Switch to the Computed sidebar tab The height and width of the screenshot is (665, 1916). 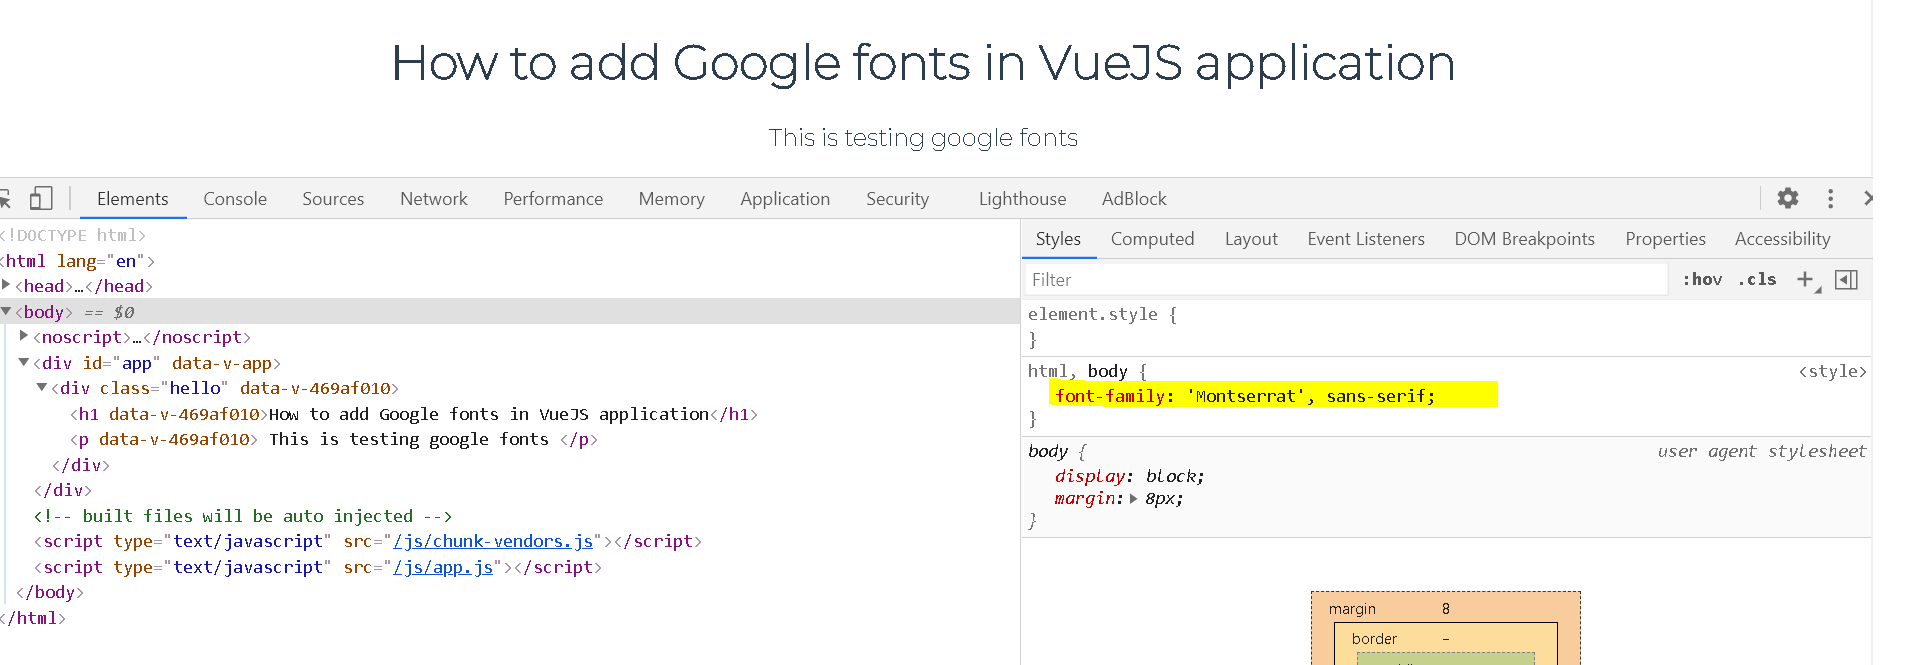[1152, 238]
